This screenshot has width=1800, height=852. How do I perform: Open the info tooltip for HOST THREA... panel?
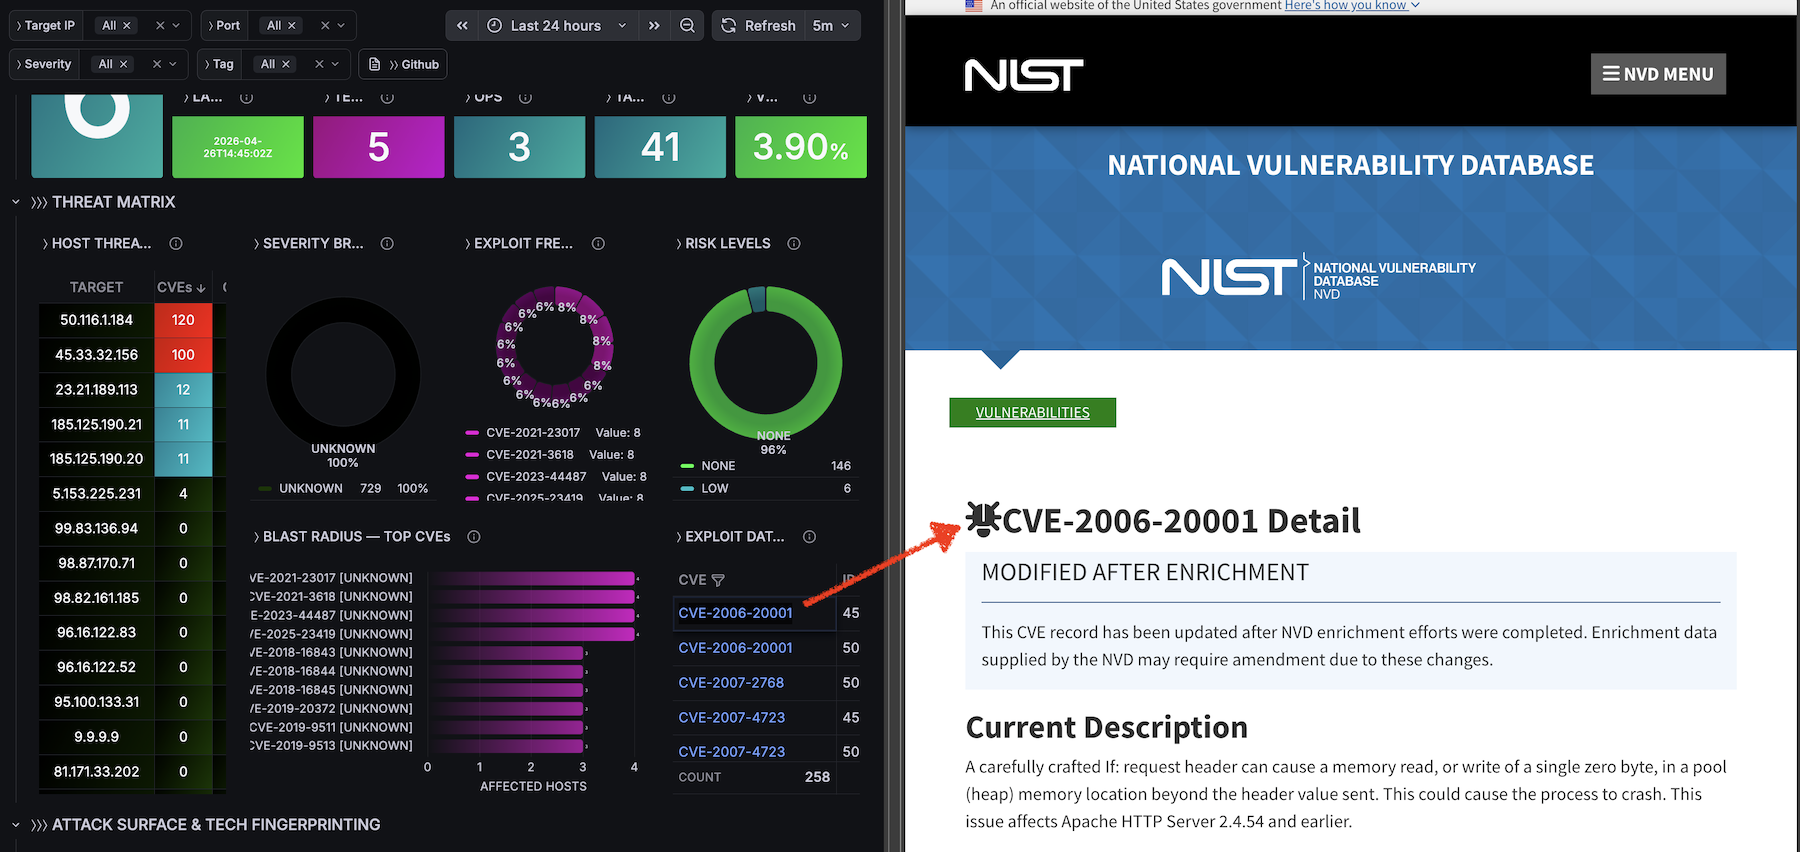click(176, 244)
